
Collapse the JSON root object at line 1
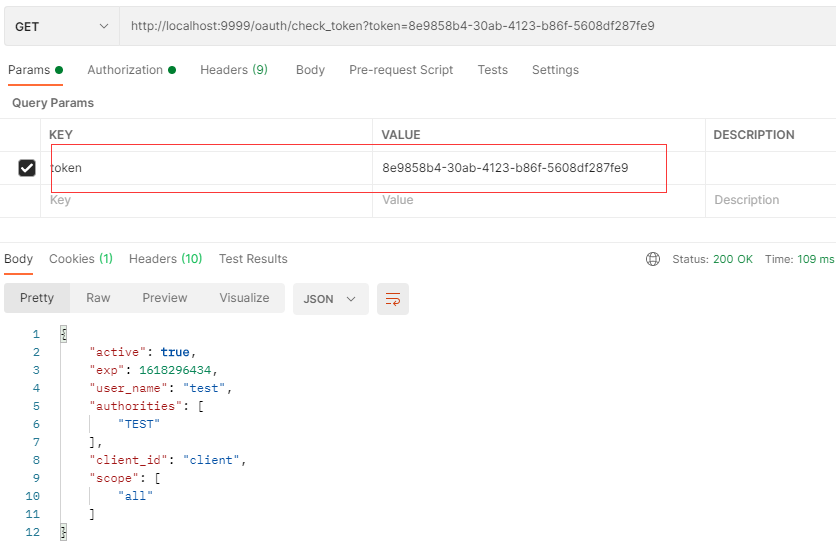(x=63, y=334)
